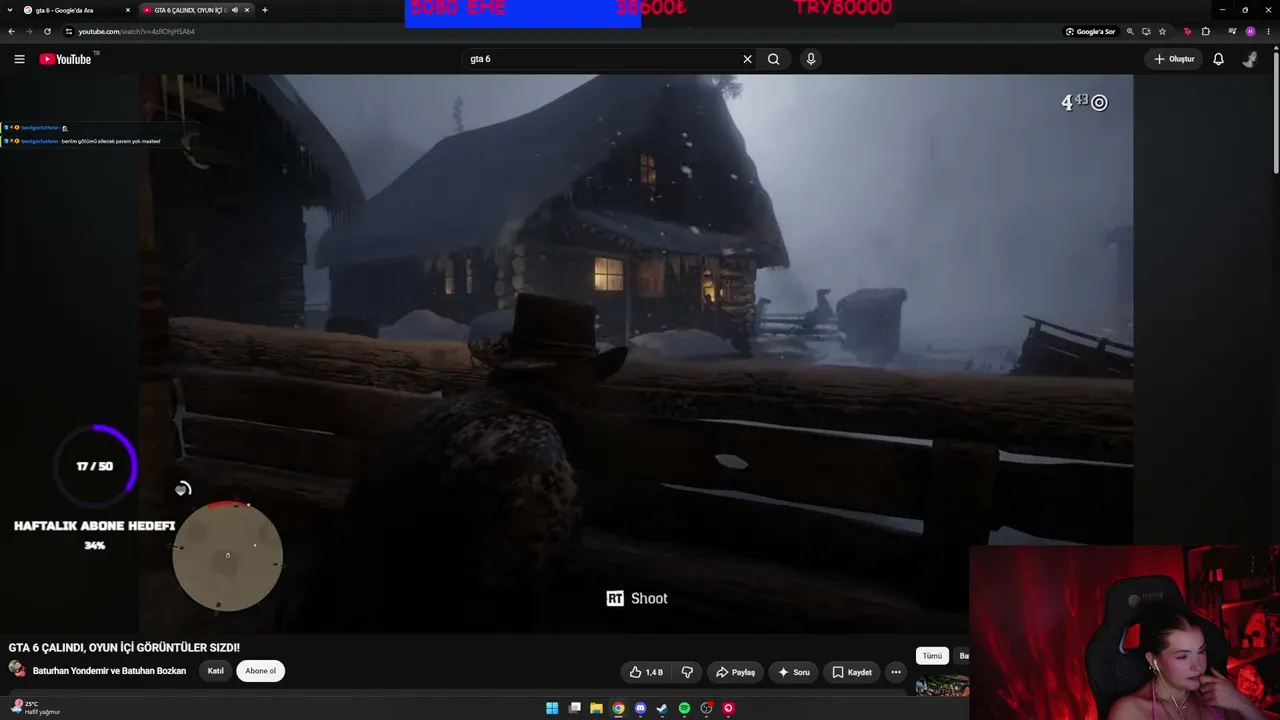Click the Chrome taskbar icon

pyautogui.click(x=618, y=708)
